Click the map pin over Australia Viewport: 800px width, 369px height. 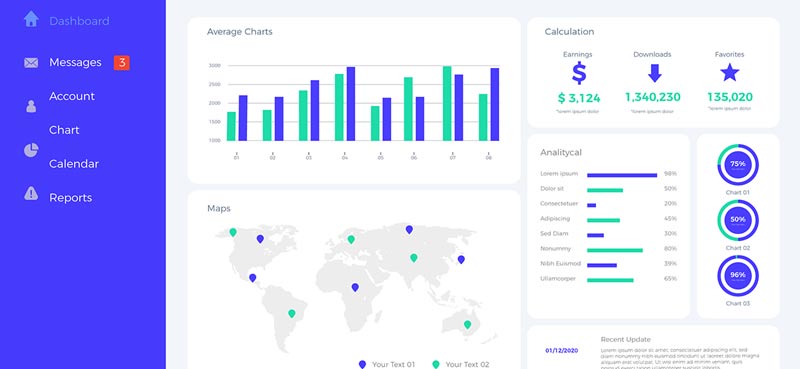(467, 325)
